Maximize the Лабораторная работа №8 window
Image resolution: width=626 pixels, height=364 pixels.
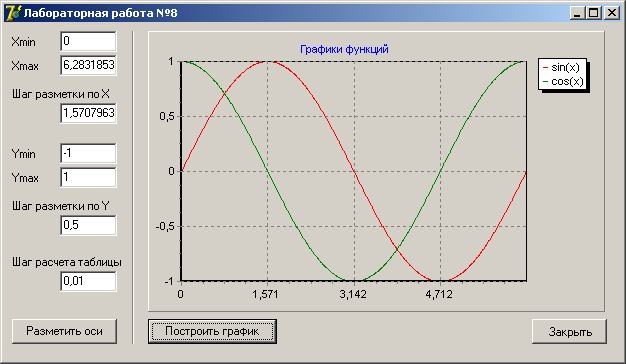click(594, 13)
